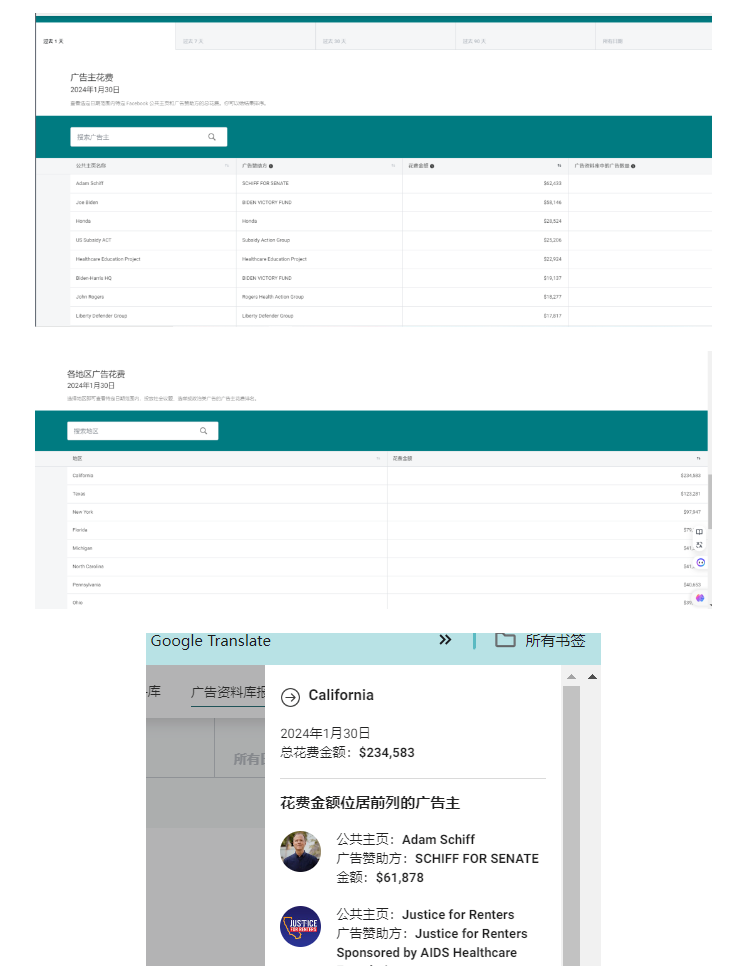Click sort arrows of region table 花费金额 column
Screen dimensions: 733x966
click(698, 458)
